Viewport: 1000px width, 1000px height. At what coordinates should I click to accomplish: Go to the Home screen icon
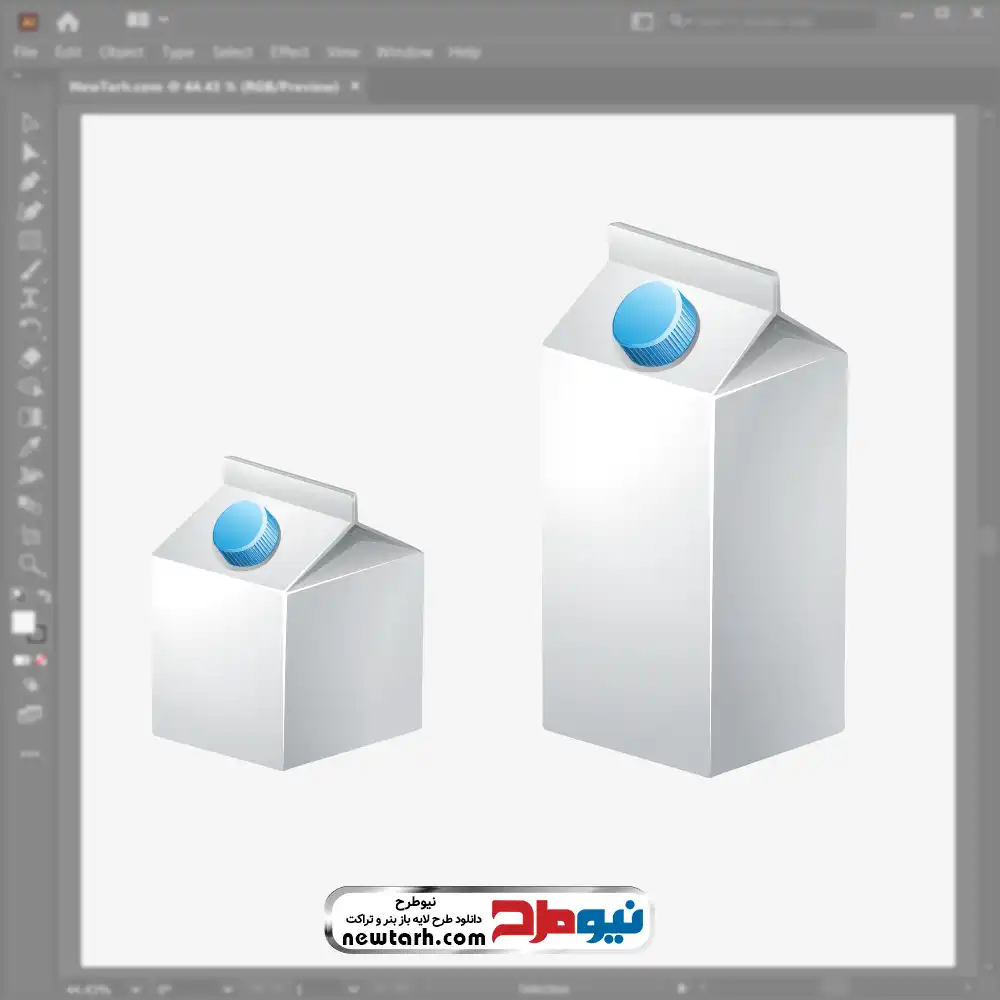(x=67, y=21)
